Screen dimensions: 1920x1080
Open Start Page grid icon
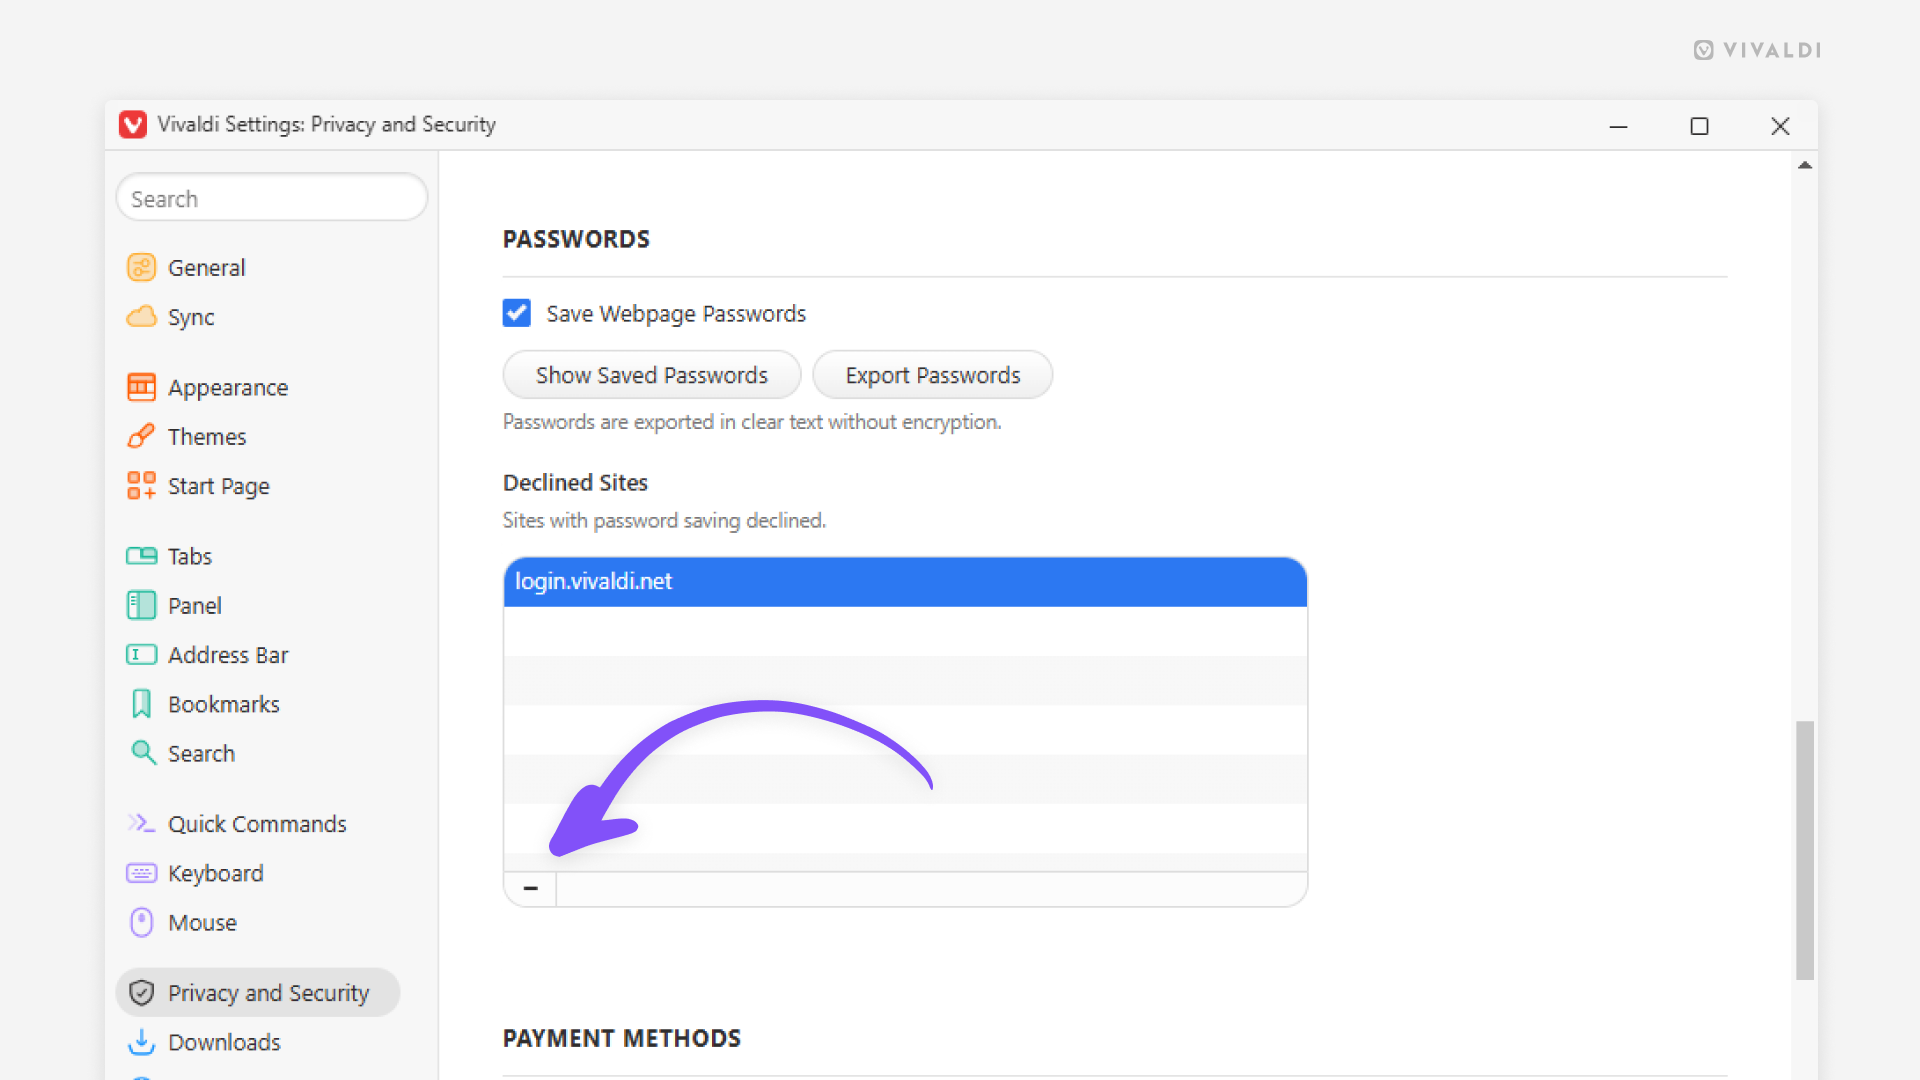(141, 486)
